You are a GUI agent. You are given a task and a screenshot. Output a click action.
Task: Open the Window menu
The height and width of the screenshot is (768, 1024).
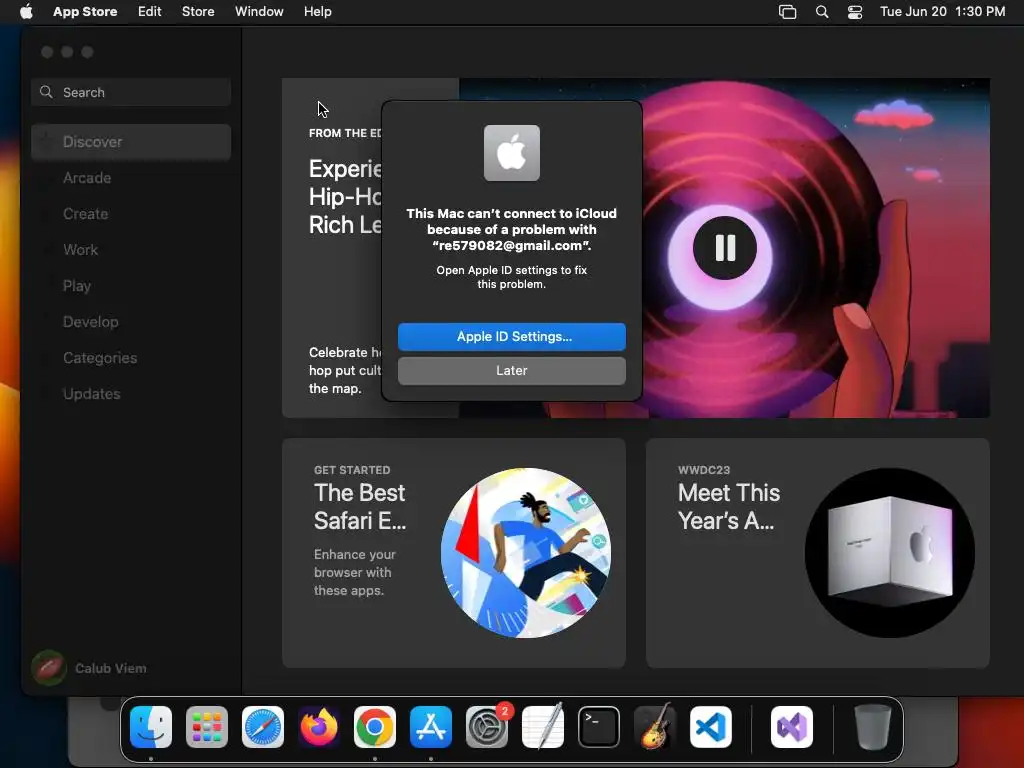259,12
